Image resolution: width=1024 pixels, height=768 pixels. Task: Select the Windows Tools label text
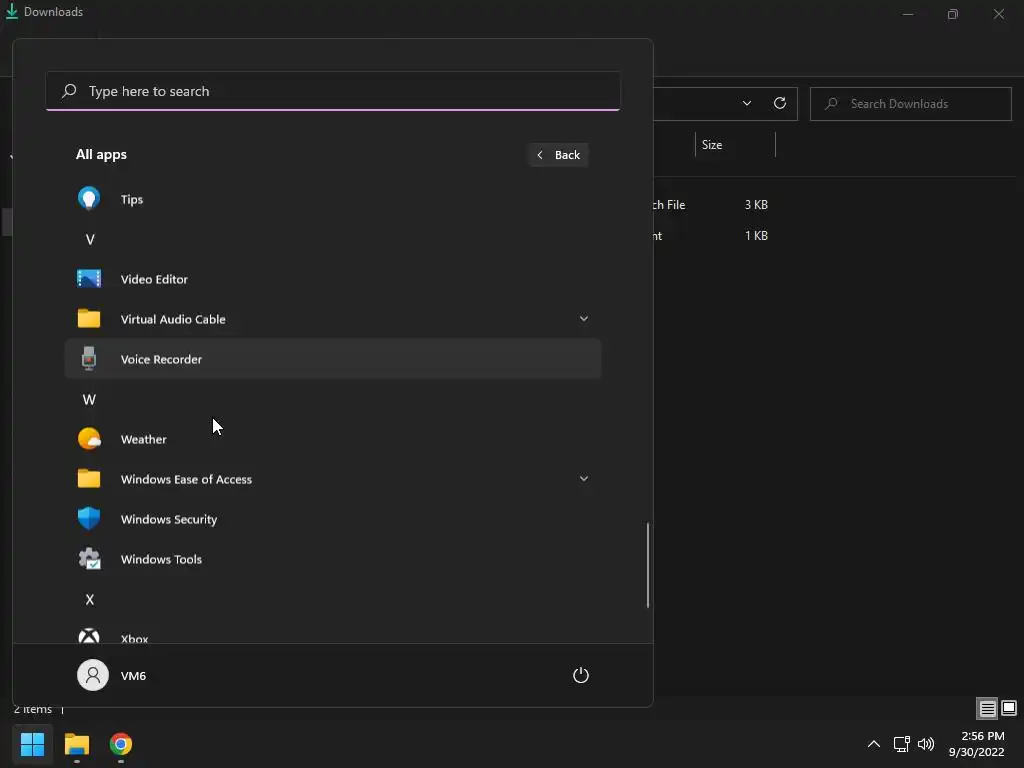coord(161,559)
